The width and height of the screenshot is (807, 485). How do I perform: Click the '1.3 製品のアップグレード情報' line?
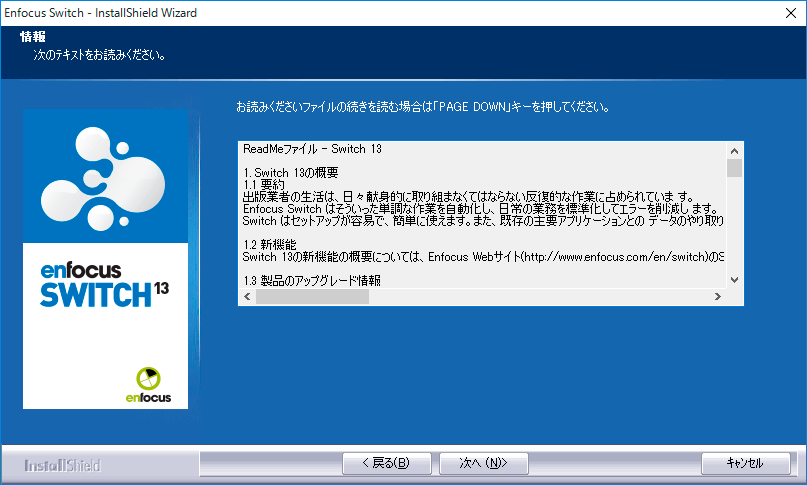coord(312,281)
